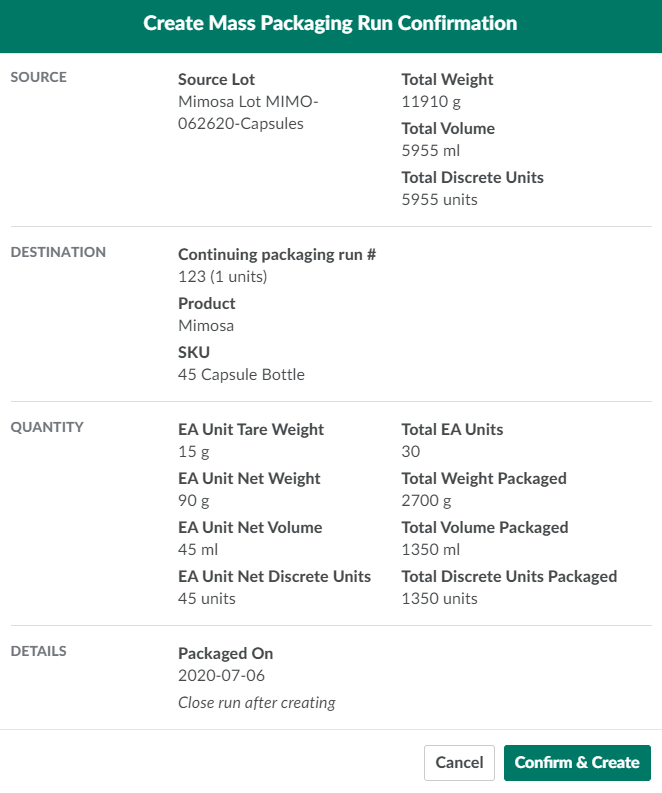Select the Source Lot name text

coord(248,113)
